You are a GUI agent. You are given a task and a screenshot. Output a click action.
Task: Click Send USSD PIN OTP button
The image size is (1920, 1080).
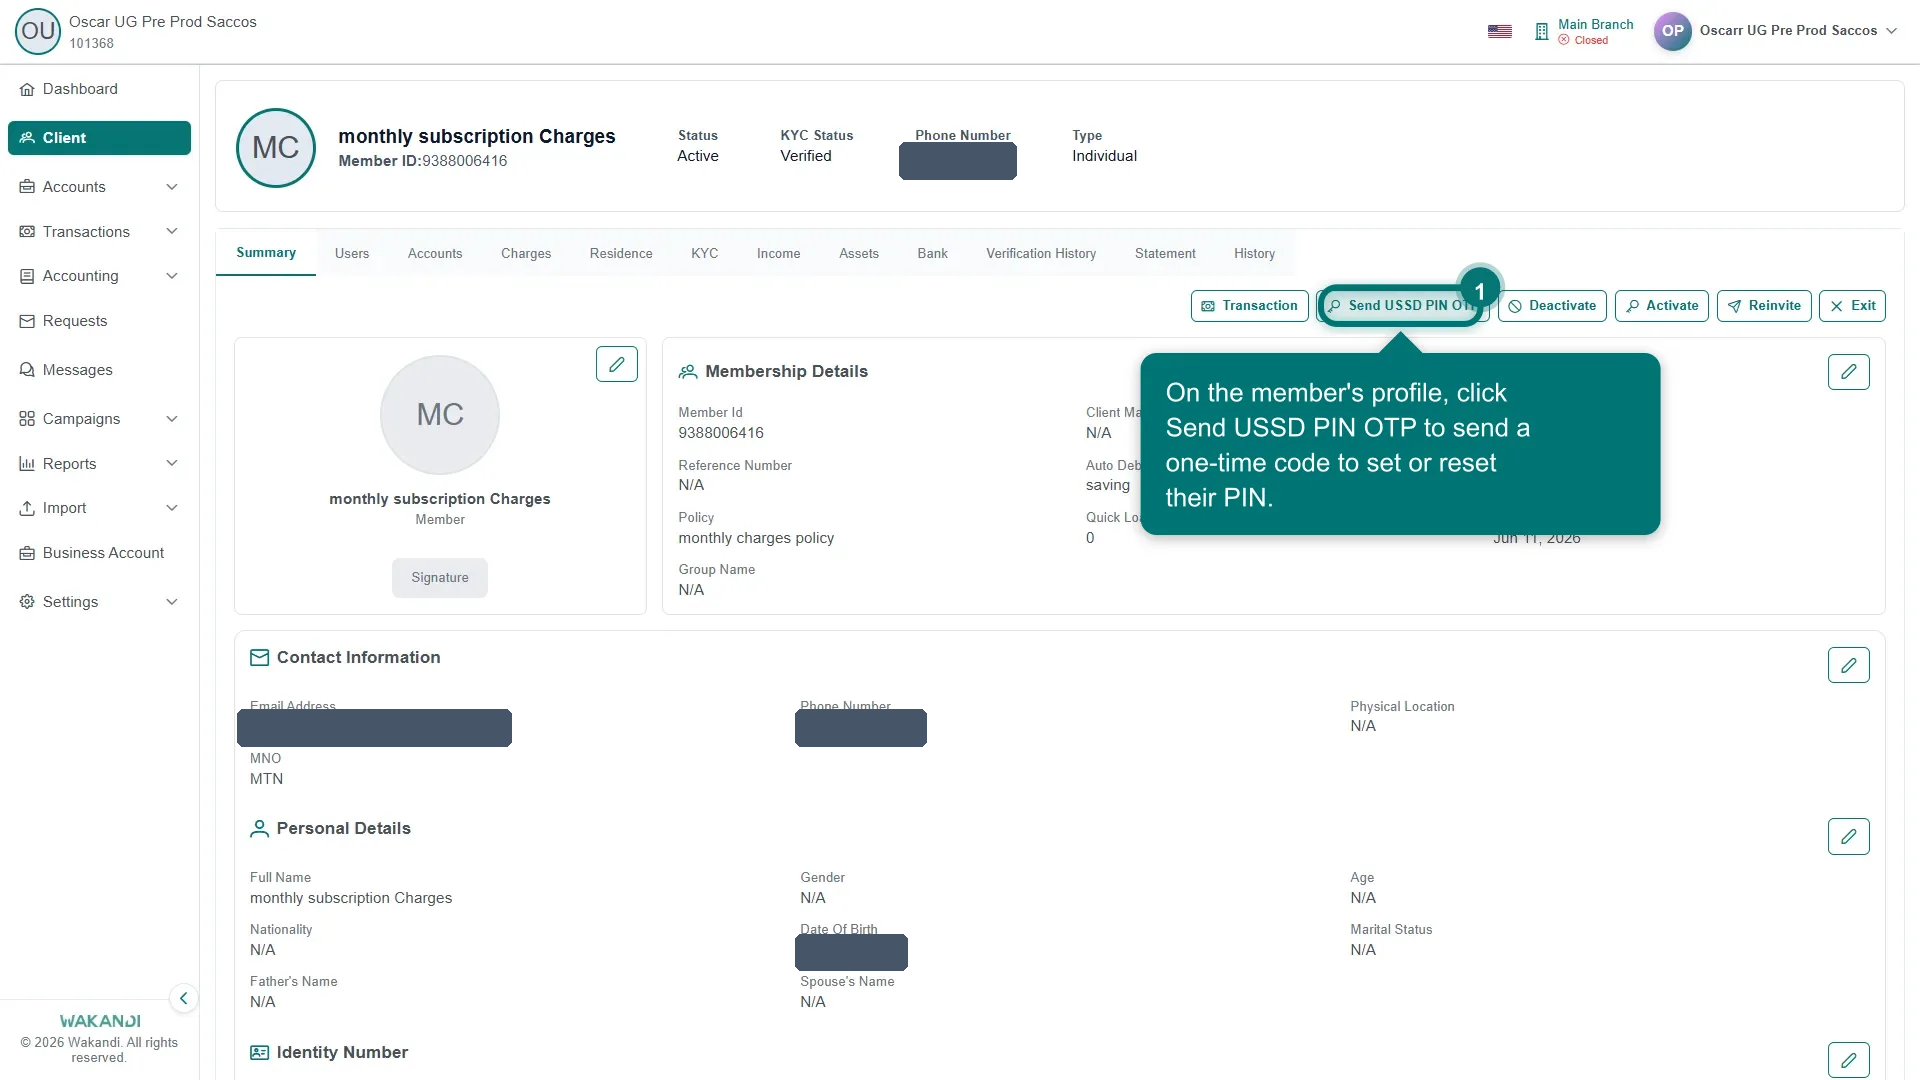pos(1403,306)
